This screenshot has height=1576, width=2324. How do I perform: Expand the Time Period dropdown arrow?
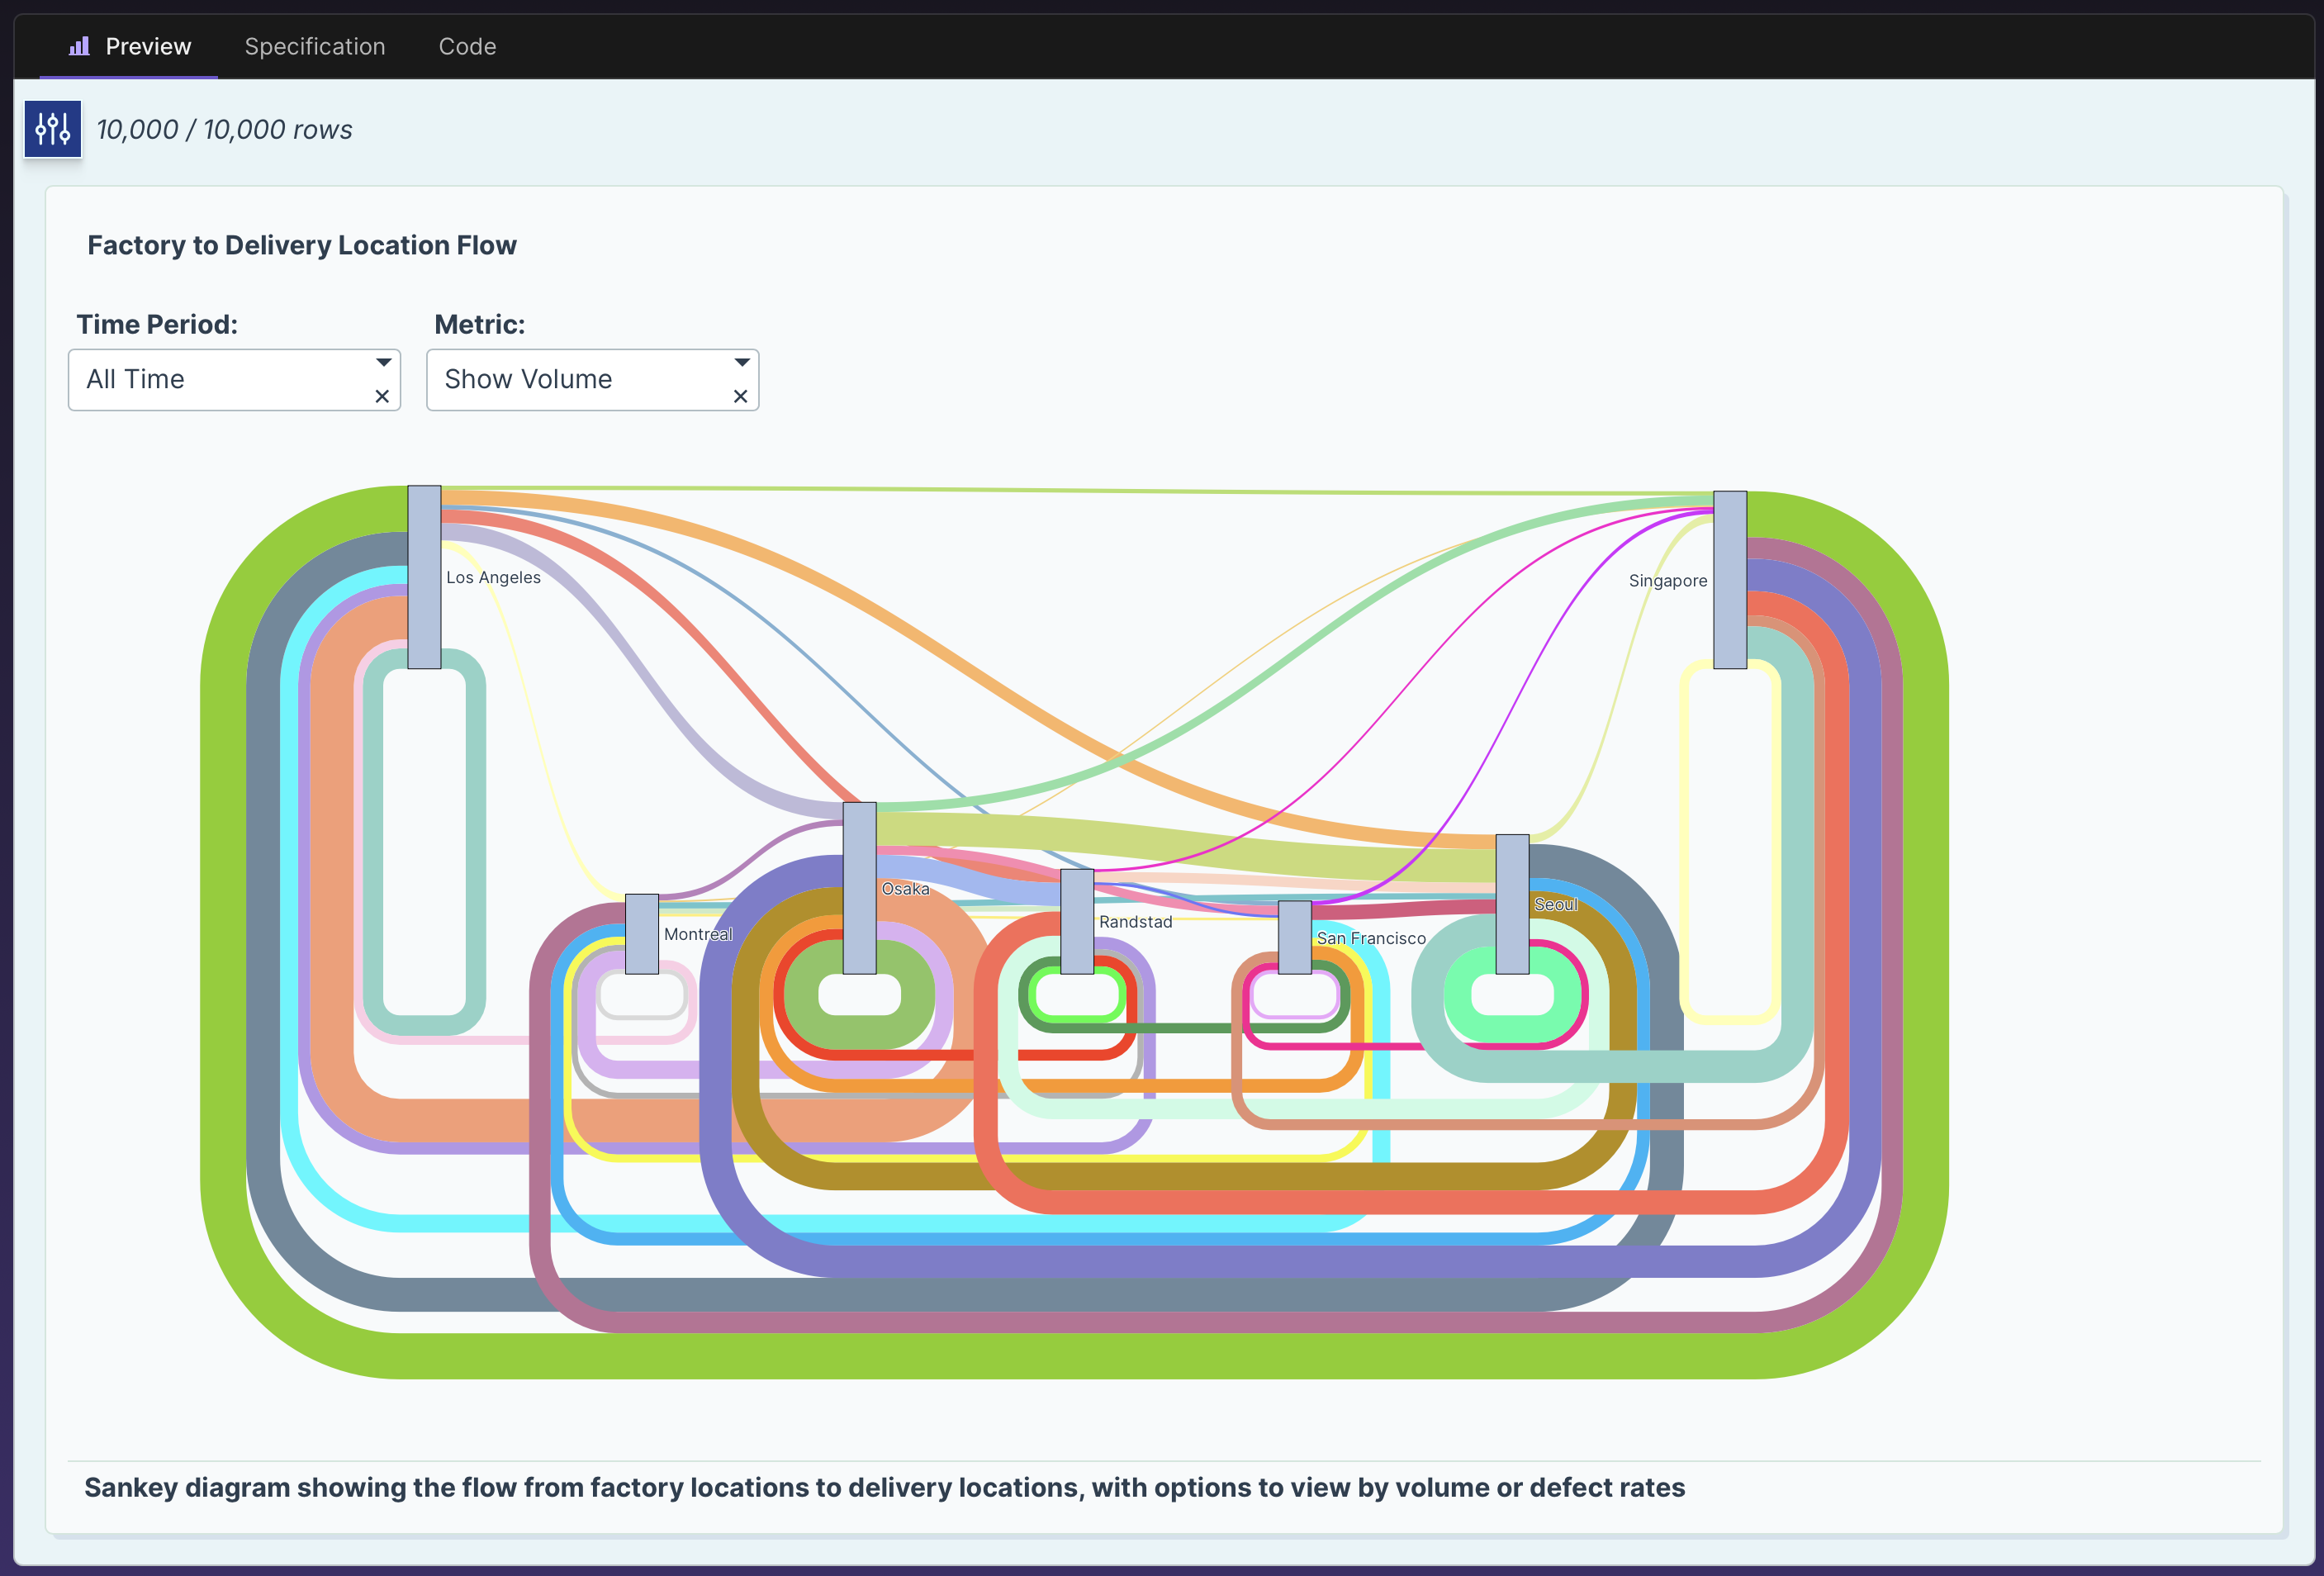point(383,362)
